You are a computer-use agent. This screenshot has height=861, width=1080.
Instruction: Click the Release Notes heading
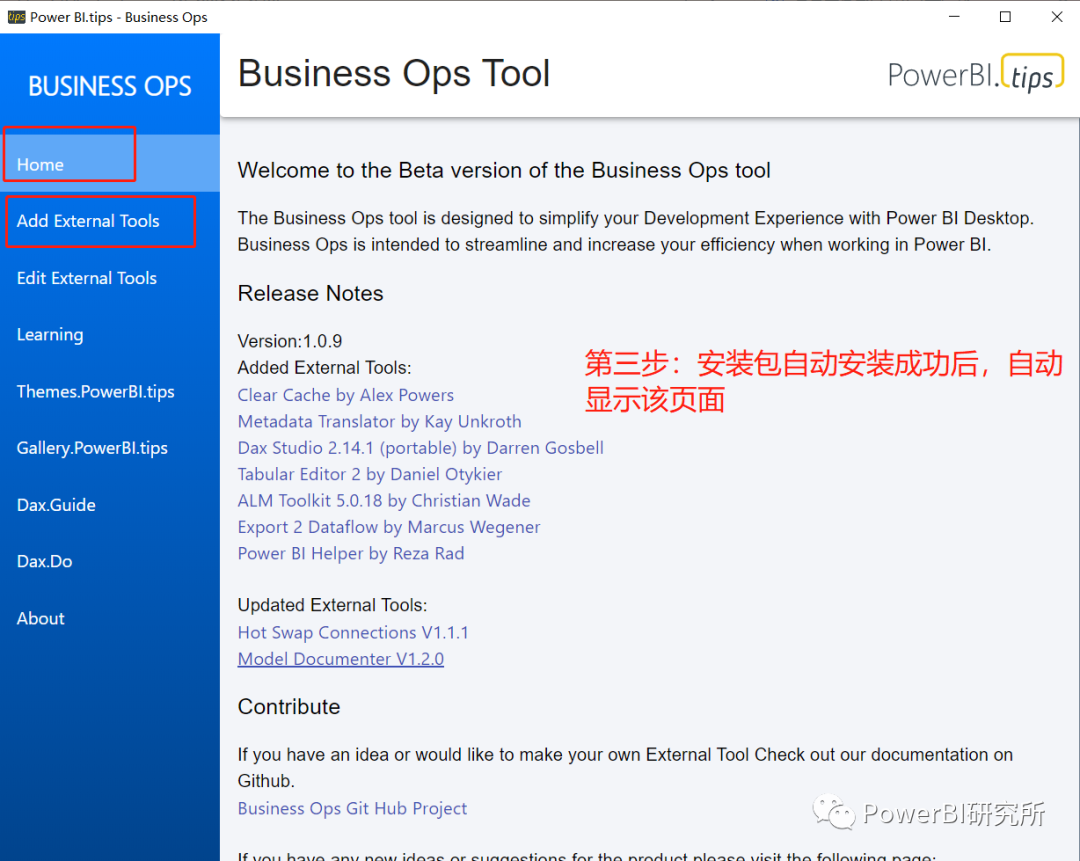[x=311, y=293]
